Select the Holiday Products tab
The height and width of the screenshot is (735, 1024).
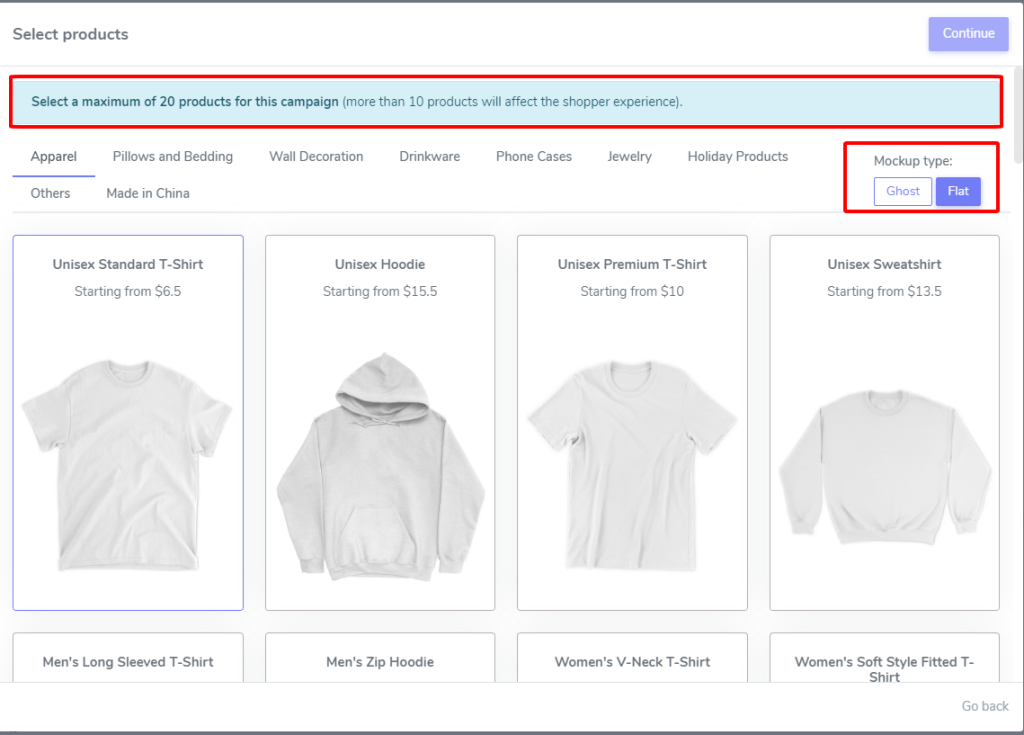point(738,157)
